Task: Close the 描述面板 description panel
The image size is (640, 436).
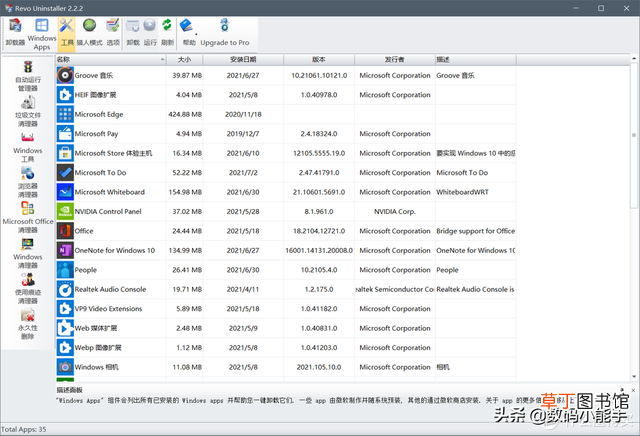Action: coord(633,391)
